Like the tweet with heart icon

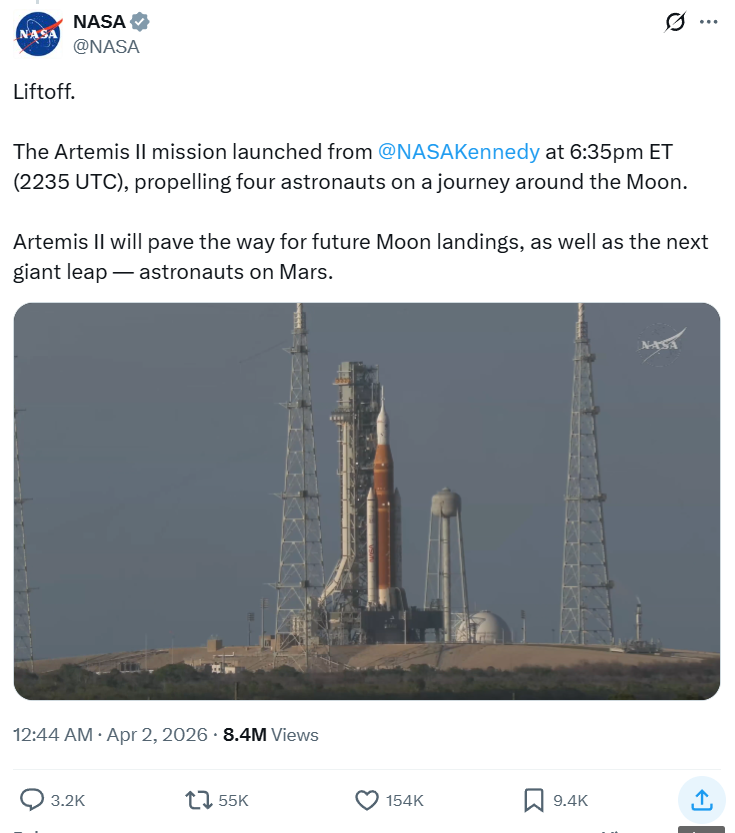(367, 799)
